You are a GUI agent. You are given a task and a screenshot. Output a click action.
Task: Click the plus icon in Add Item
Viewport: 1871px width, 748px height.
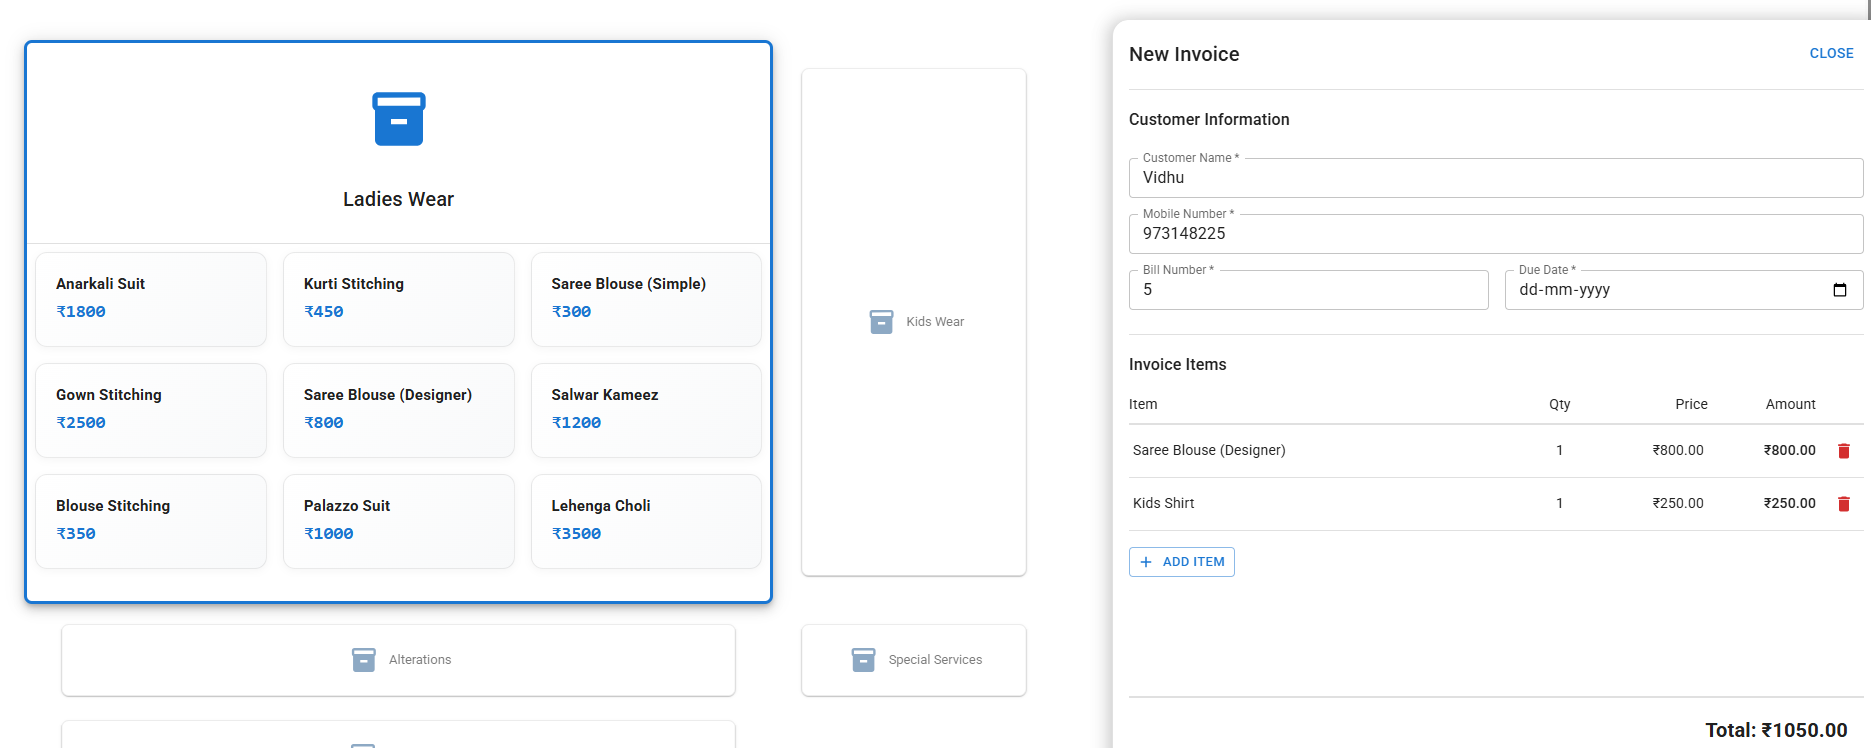[1146, 562]
